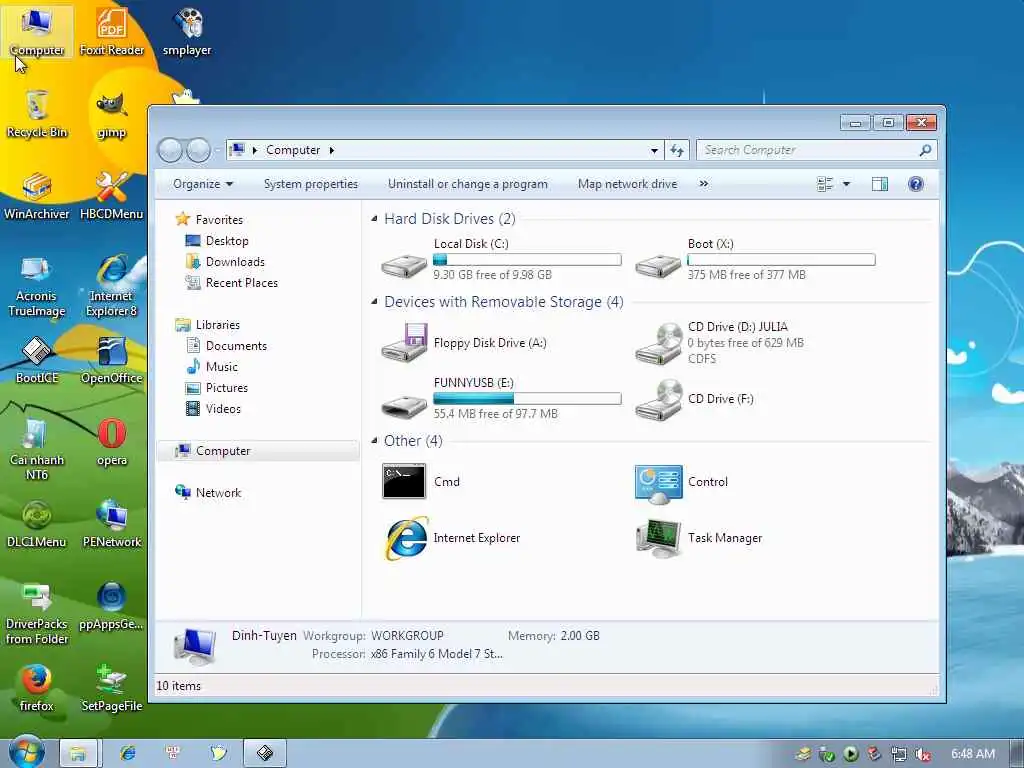Select the Task Manager item
The height and width of the screenshot is (768, 1024).
[x=699, y=537]
